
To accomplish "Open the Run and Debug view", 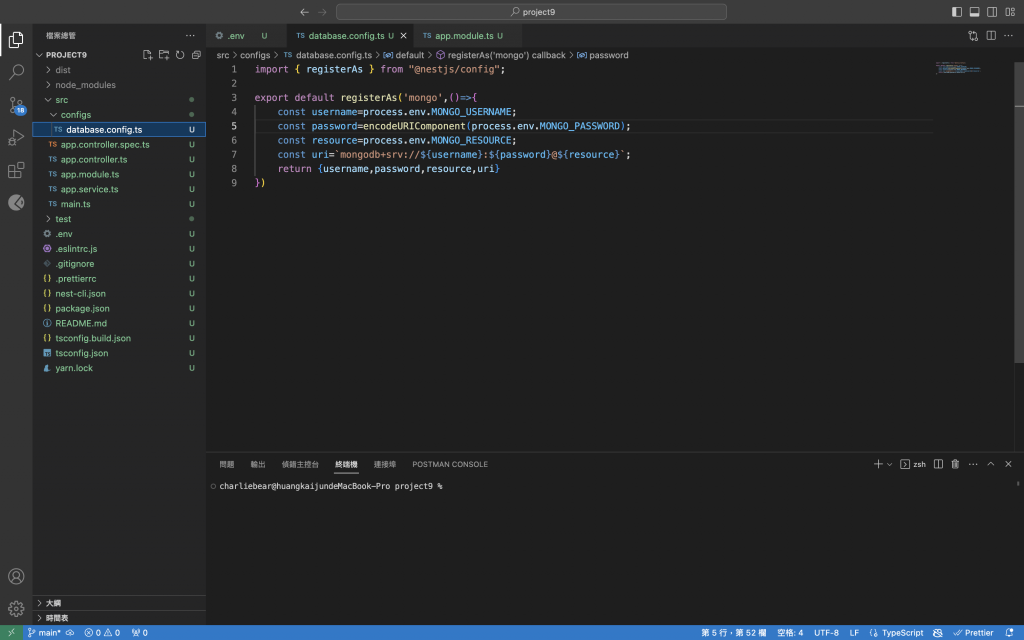I will coord(16,137).
